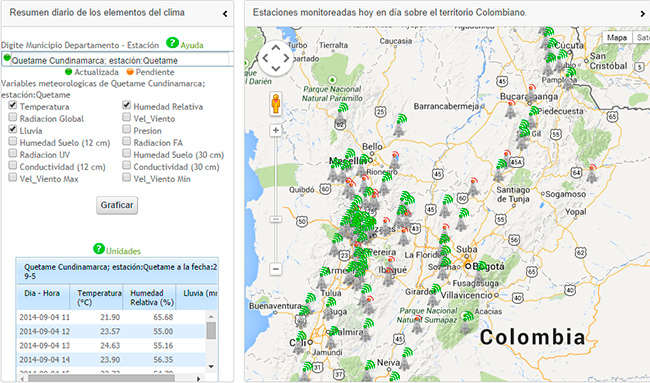Click the map pan control circle
Viewport: 650px width, 383px height.
pos(276,58)
